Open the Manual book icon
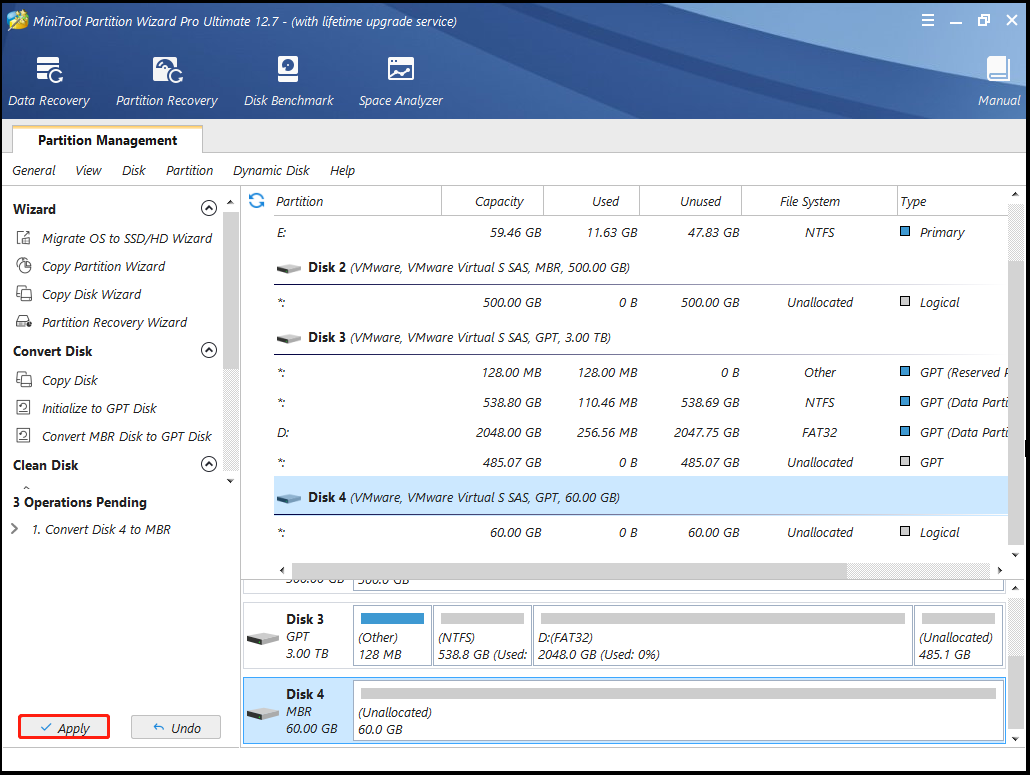This screenshot has width=1030, height=775. point(998,69)
